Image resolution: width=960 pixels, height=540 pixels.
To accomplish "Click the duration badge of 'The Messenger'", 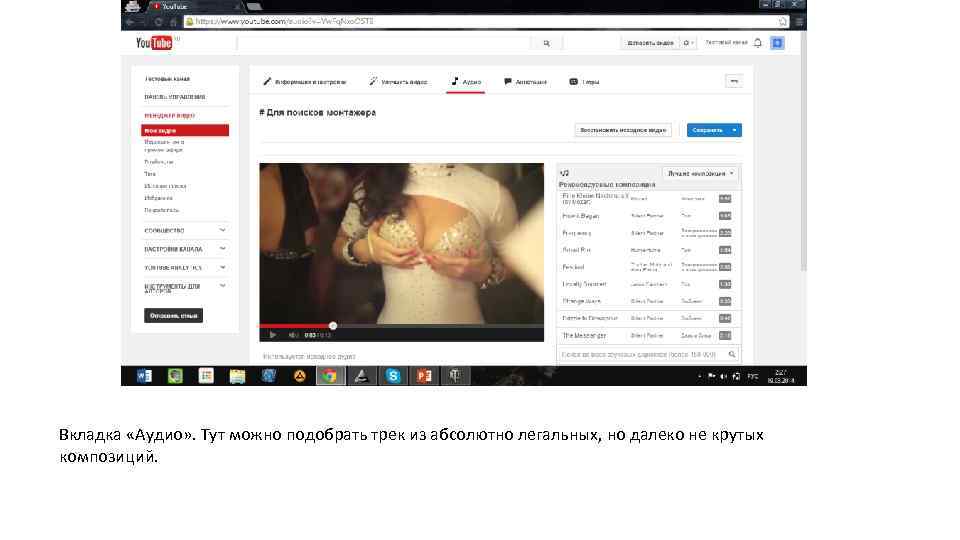I will (725, 336).
